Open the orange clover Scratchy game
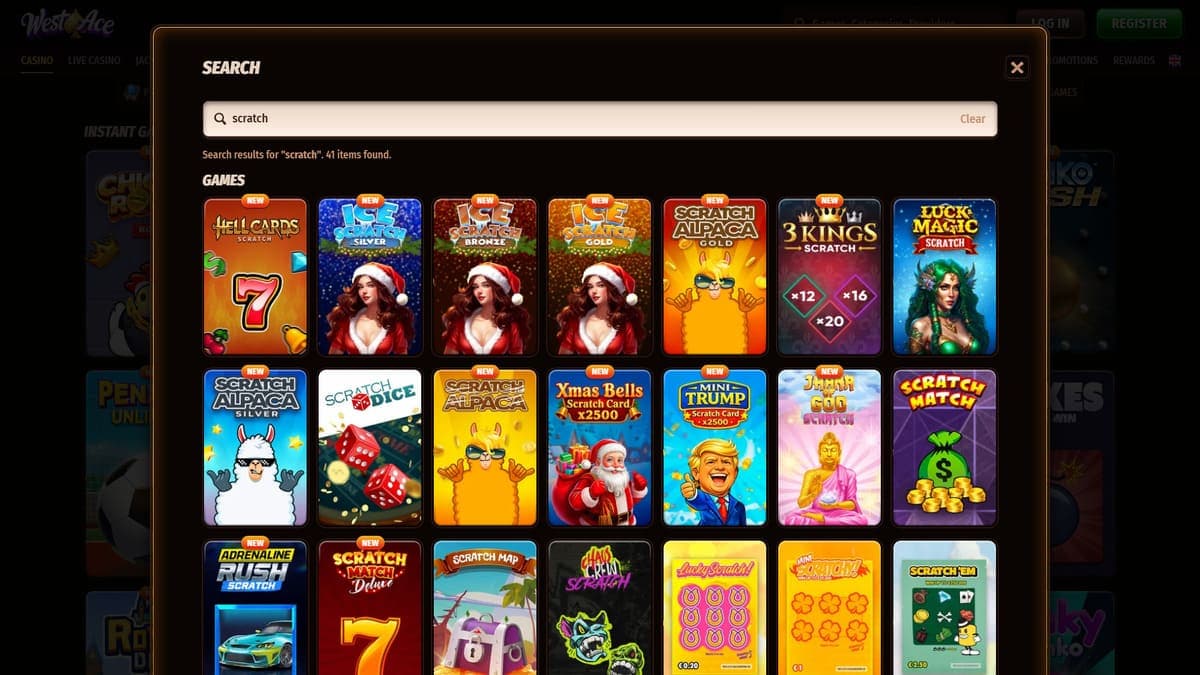 [x=830, y=608]
